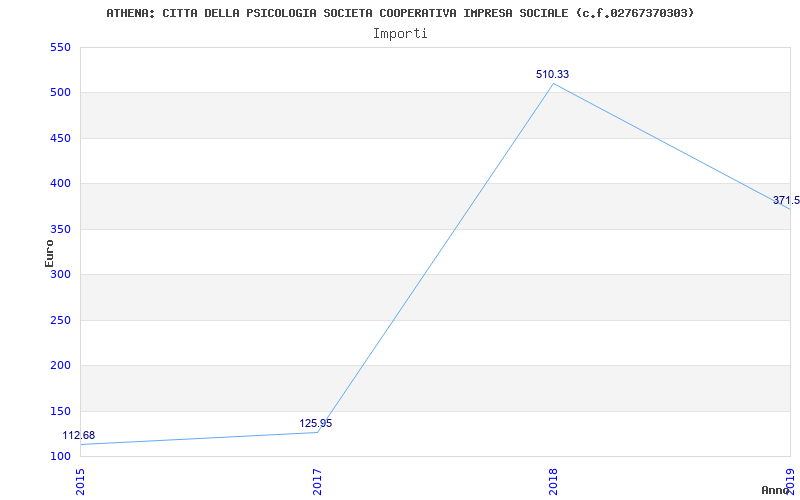Click the 112.68 data label
This screenshot has width=800, height=500.
click(x=79, y=436)
